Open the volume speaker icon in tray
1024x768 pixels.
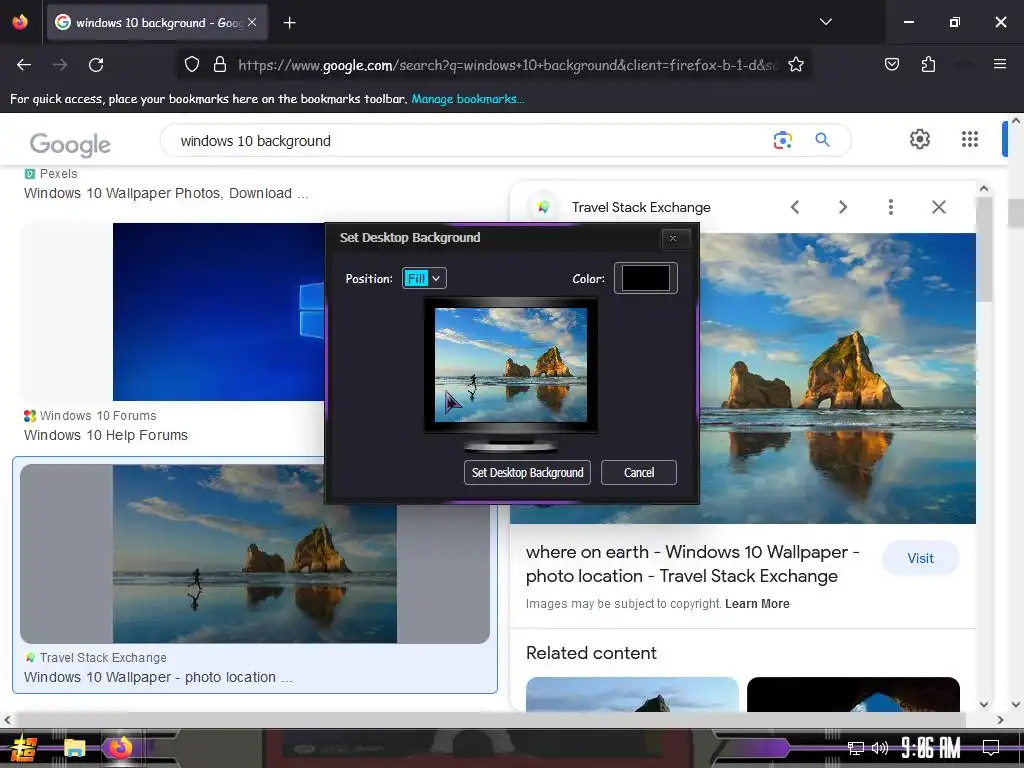click(x=880, y=748)
